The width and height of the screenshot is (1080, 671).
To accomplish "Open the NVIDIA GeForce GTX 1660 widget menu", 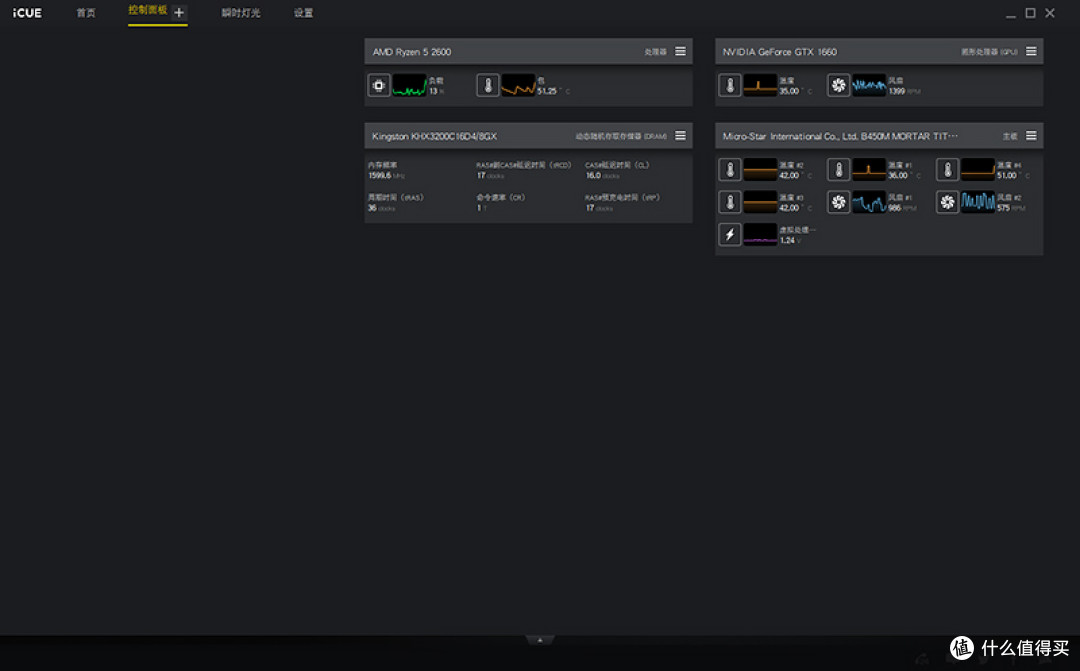I will (1031, 52).
